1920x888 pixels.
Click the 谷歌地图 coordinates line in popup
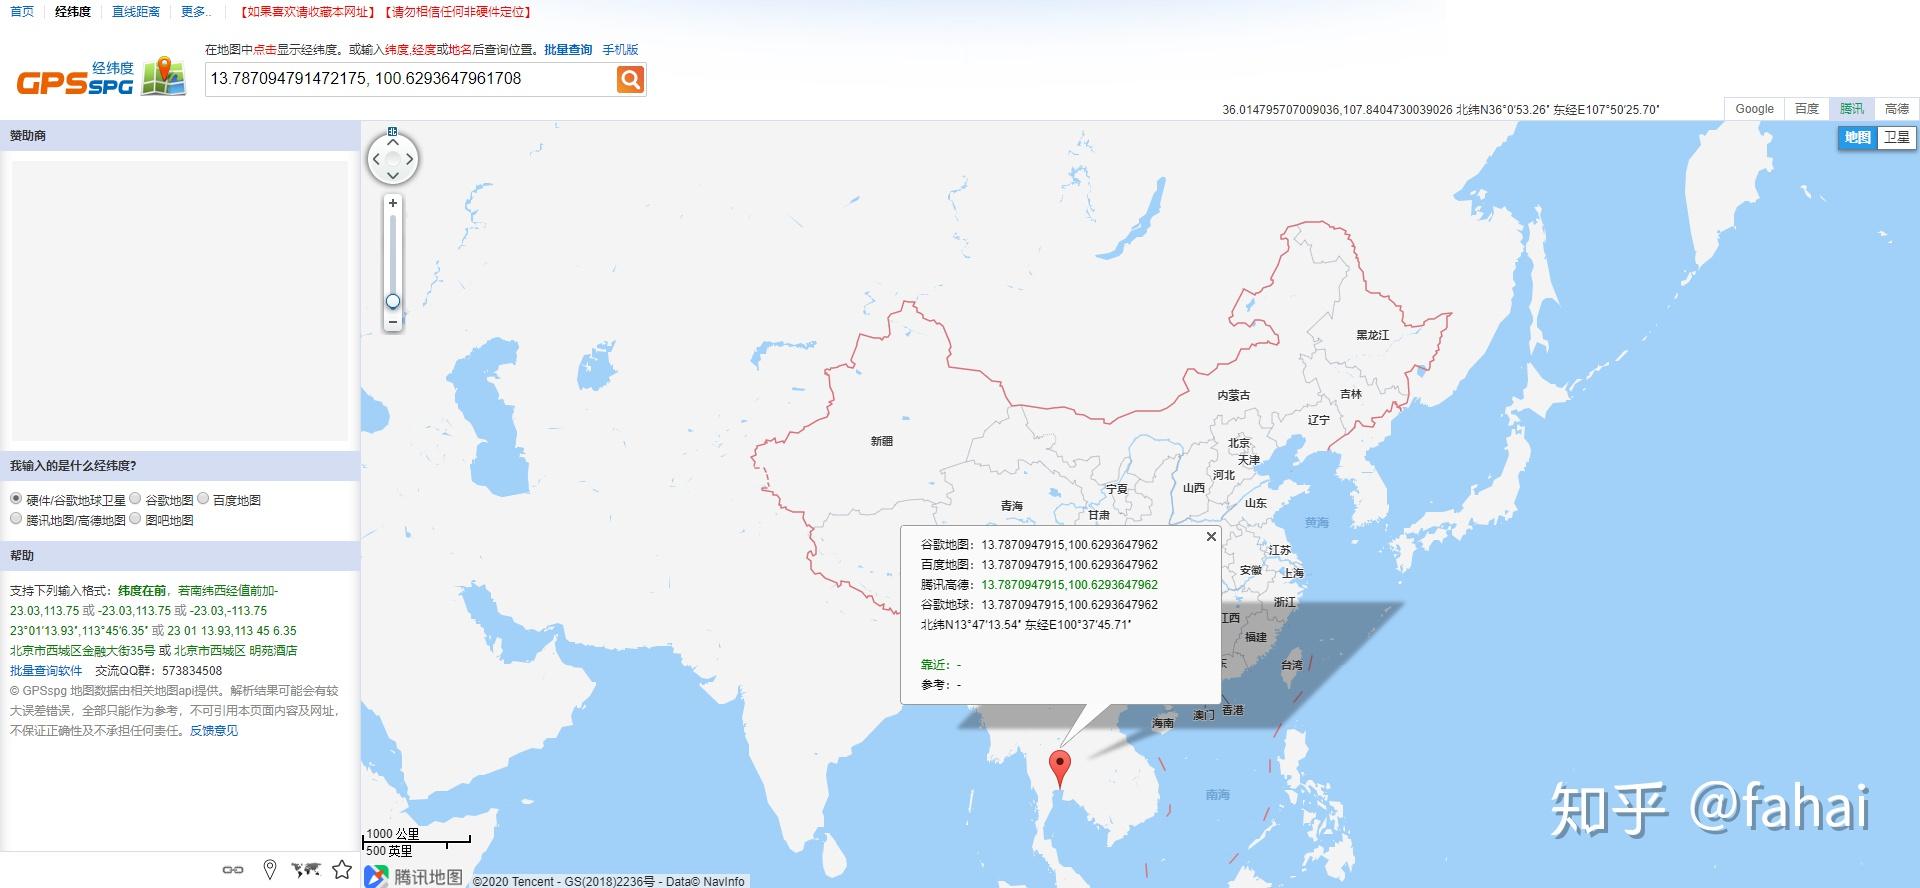pos(1039,545)
